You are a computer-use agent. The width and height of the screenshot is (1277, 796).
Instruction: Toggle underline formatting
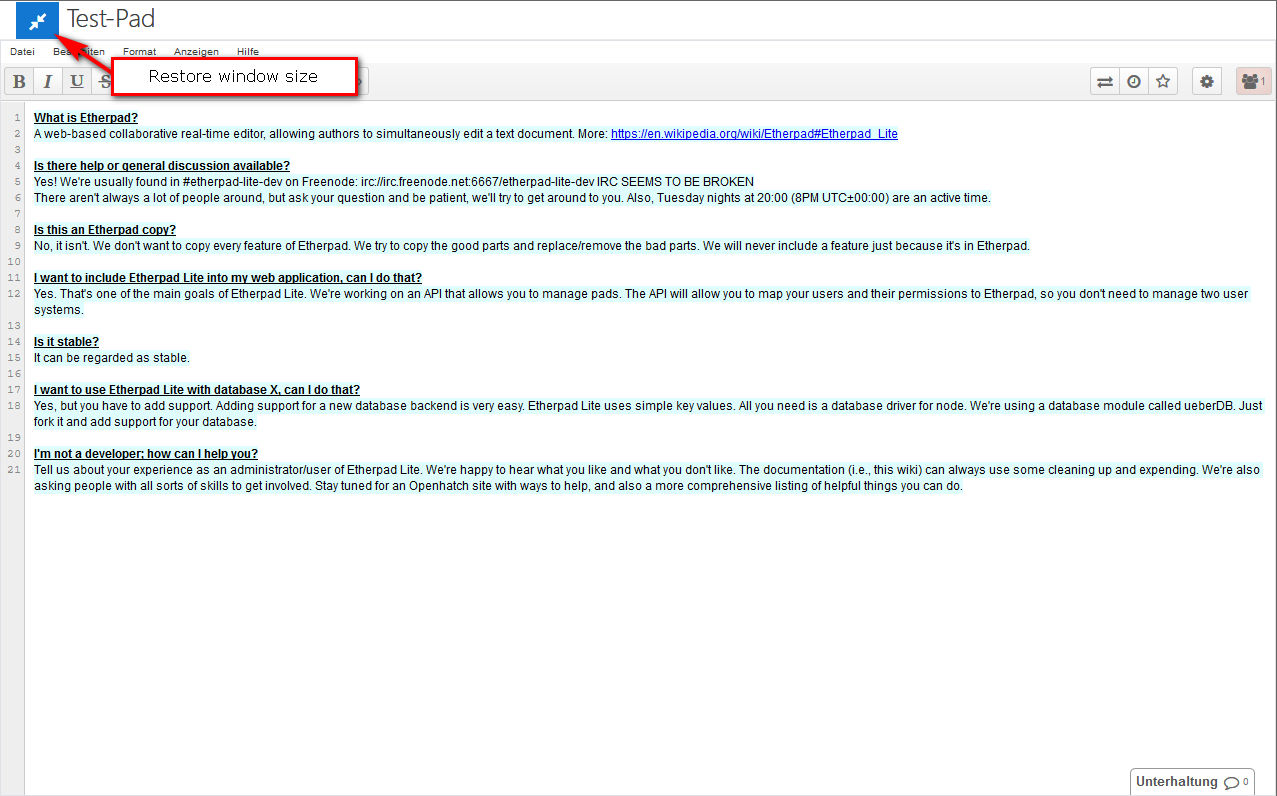(76, 82)
